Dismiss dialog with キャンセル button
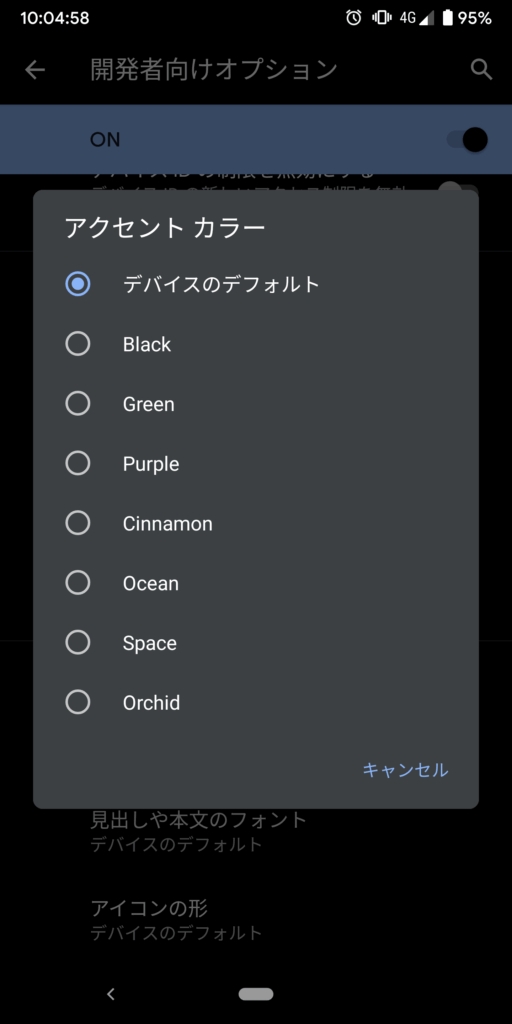Image resolution: width=512 pixels, height=1024 pixels. (x=406, y=770)
